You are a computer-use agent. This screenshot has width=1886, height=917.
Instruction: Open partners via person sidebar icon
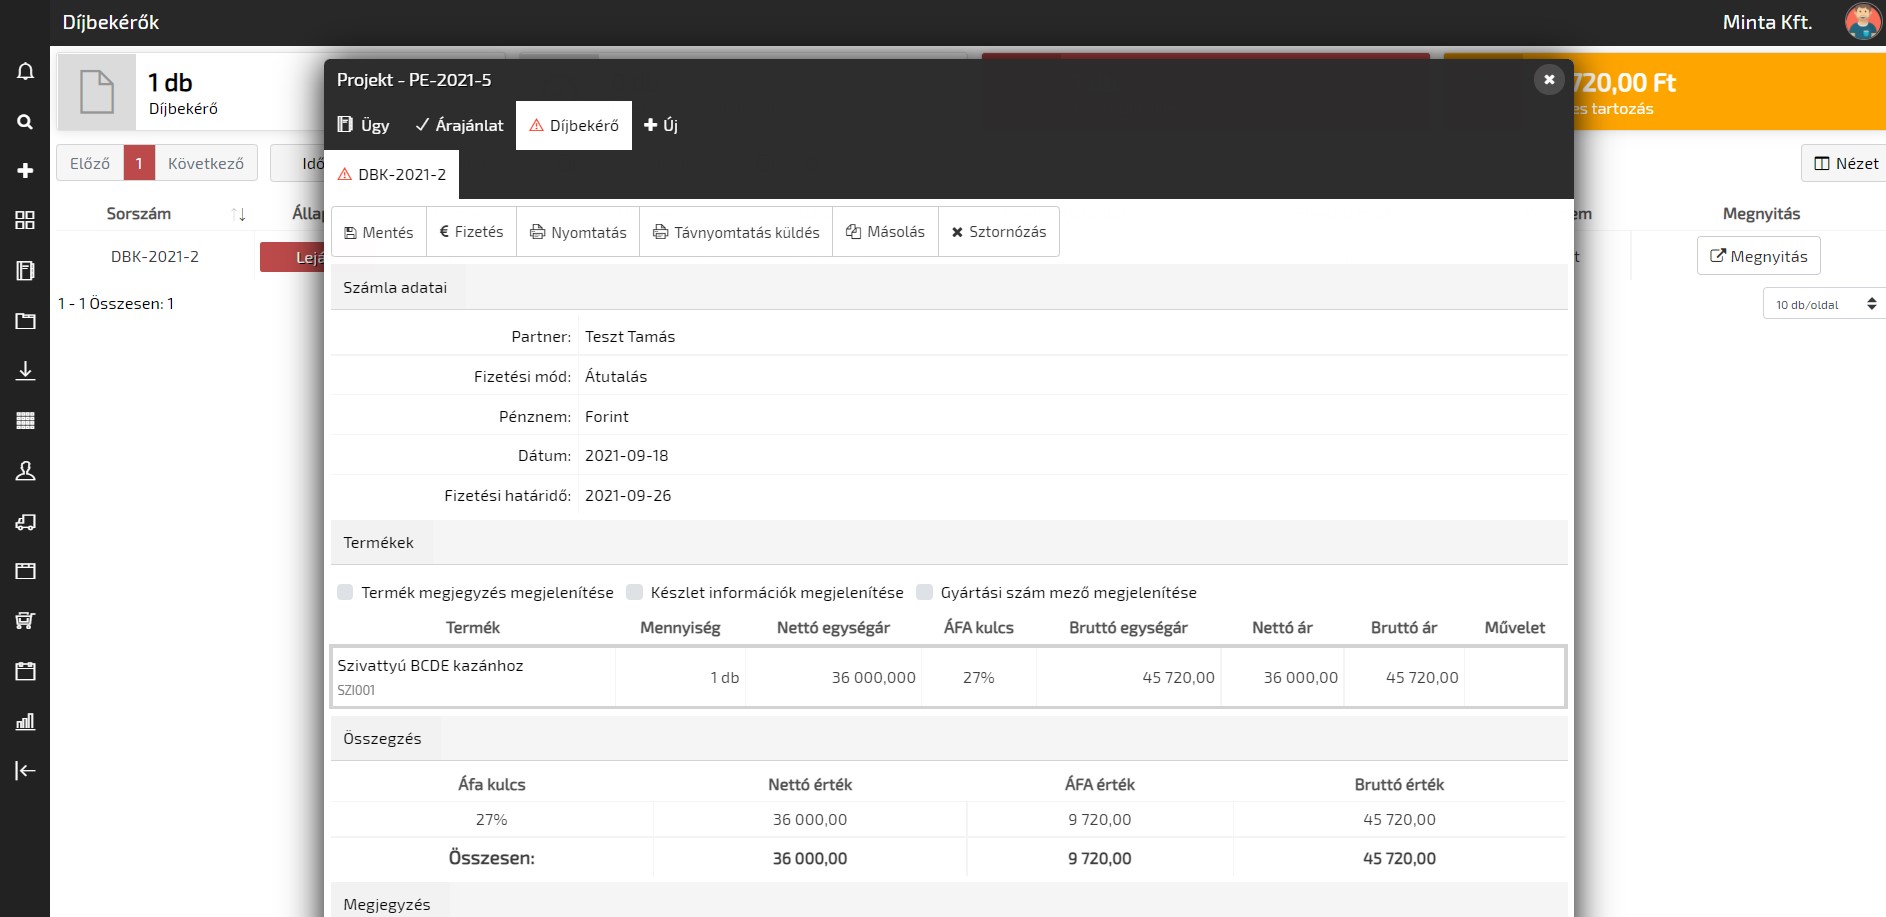coord(25,471)
